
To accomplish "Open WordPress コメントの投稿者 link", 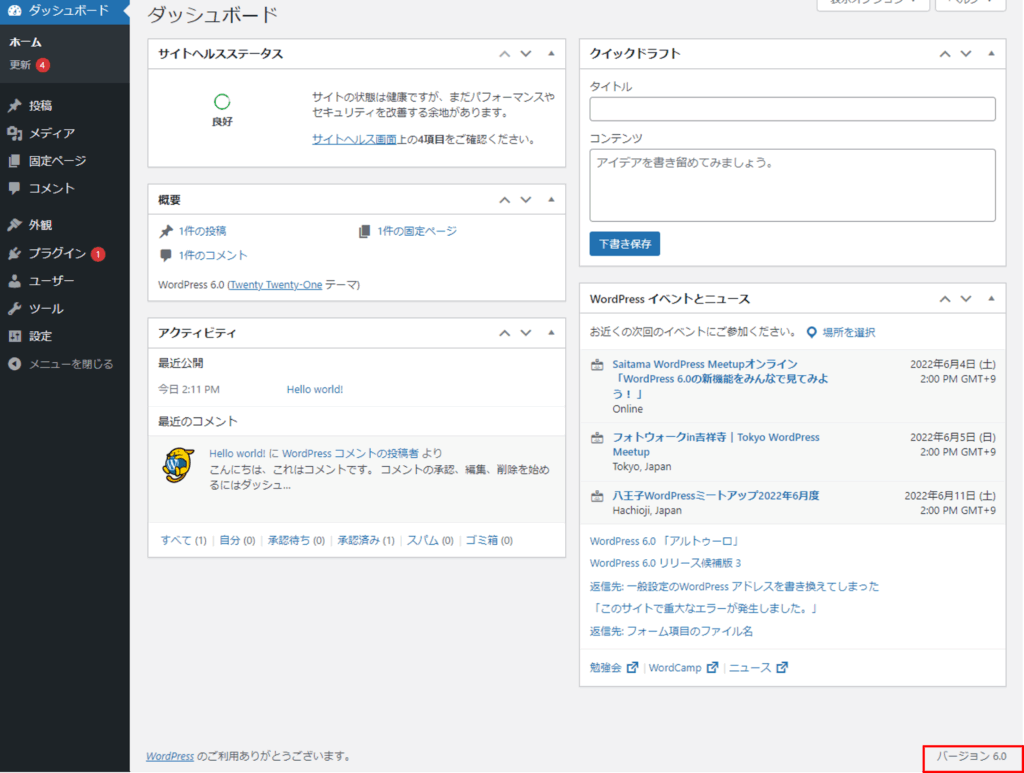I will 350,453.
